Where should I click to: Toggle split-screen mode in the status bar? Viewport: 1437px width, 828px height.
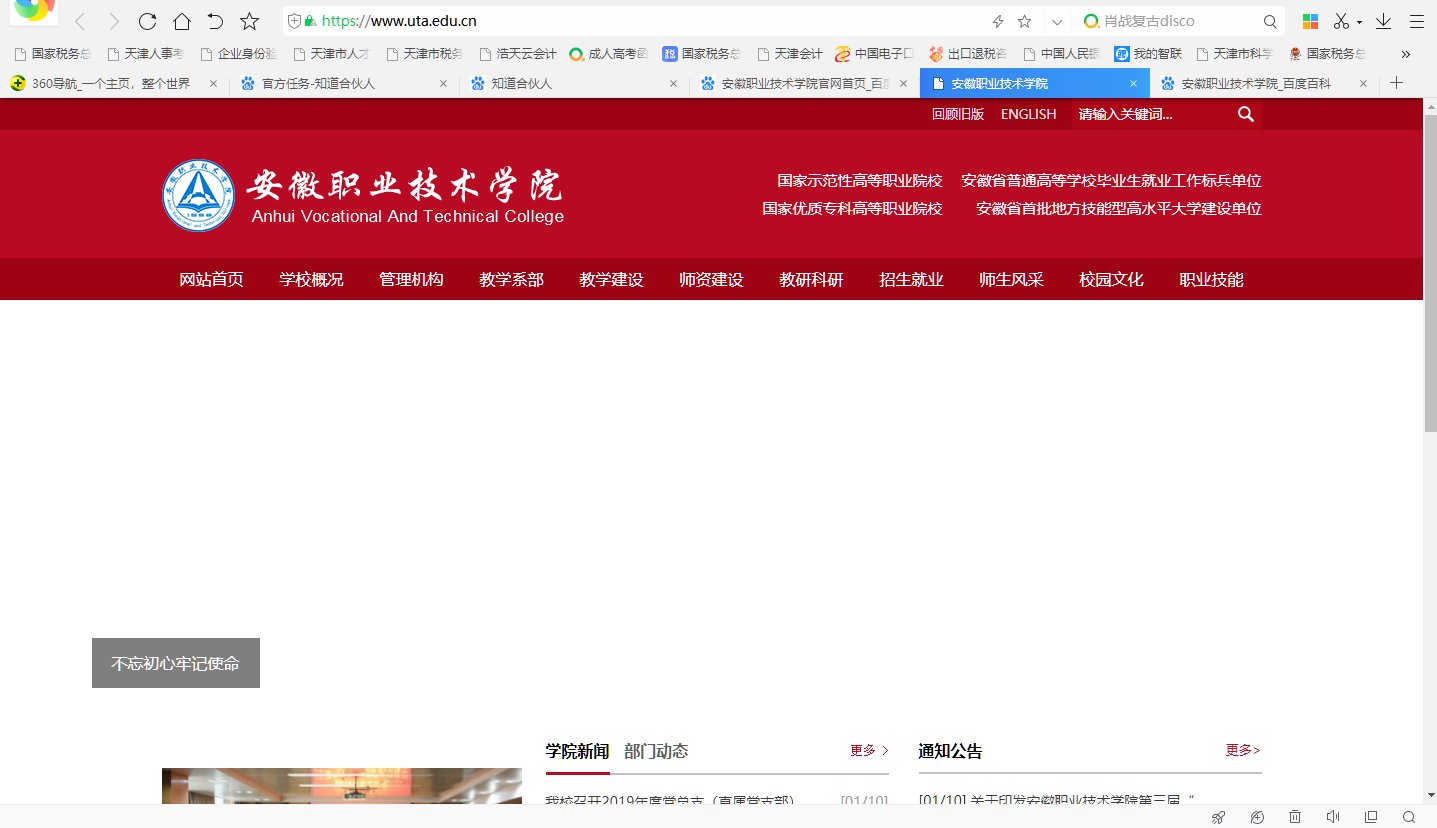[1370, 817]
